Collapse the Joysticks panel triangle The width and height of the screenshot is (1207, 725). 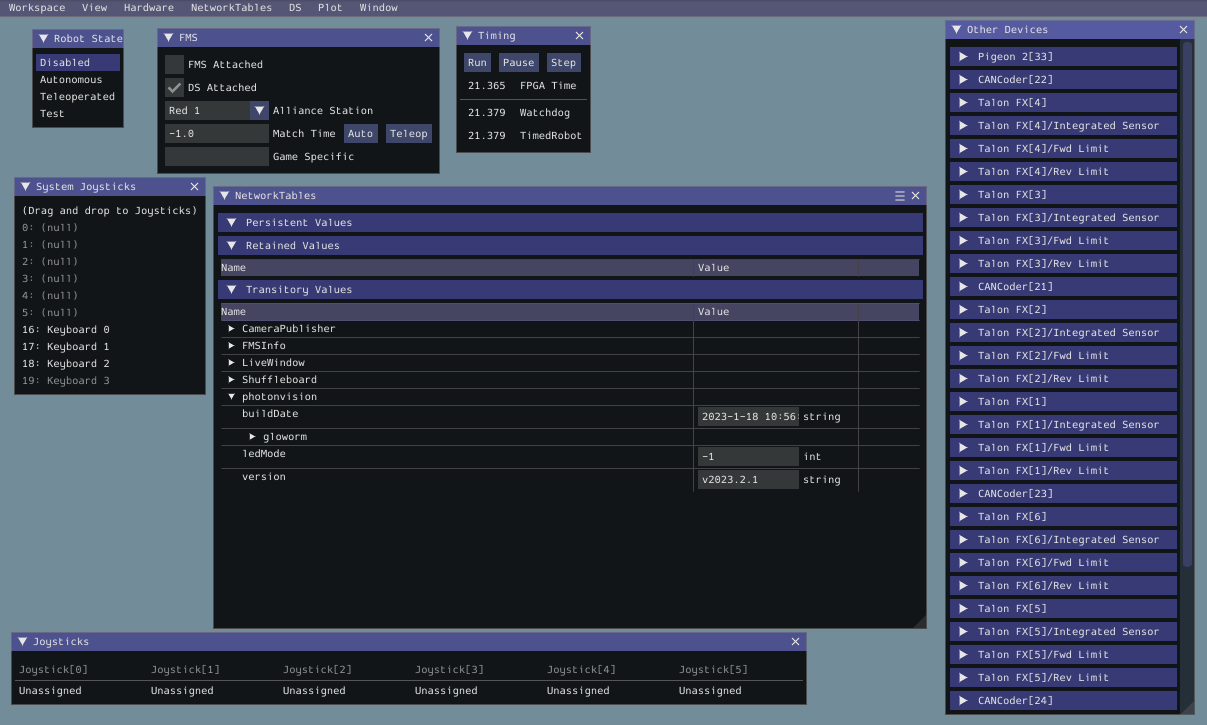pyautogui.click(x=21, y=641)
